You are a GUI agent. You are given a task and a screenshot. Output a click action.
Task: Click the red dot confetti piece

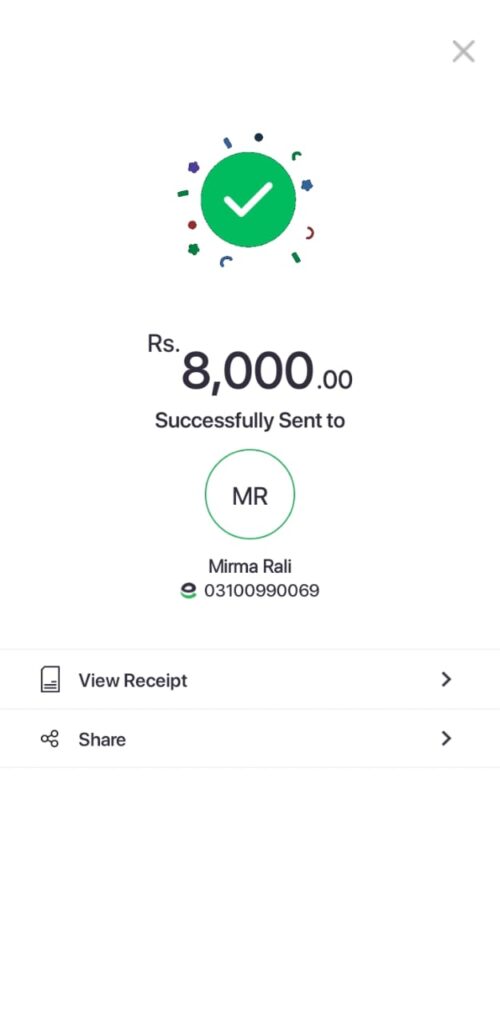point(192,225)
